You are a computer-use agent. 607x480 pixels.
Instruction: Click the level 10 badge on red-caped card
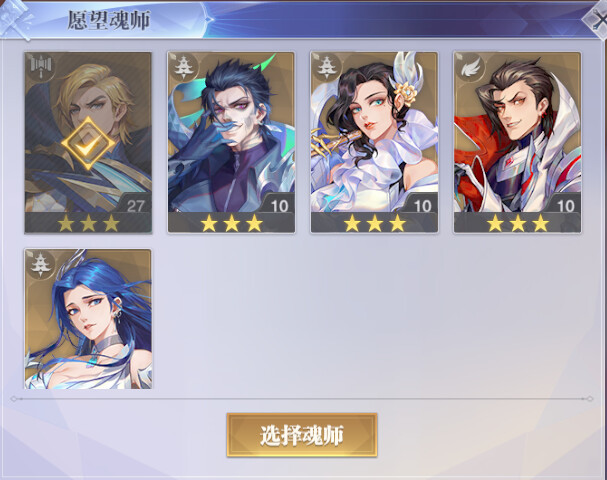pos(564,205)
